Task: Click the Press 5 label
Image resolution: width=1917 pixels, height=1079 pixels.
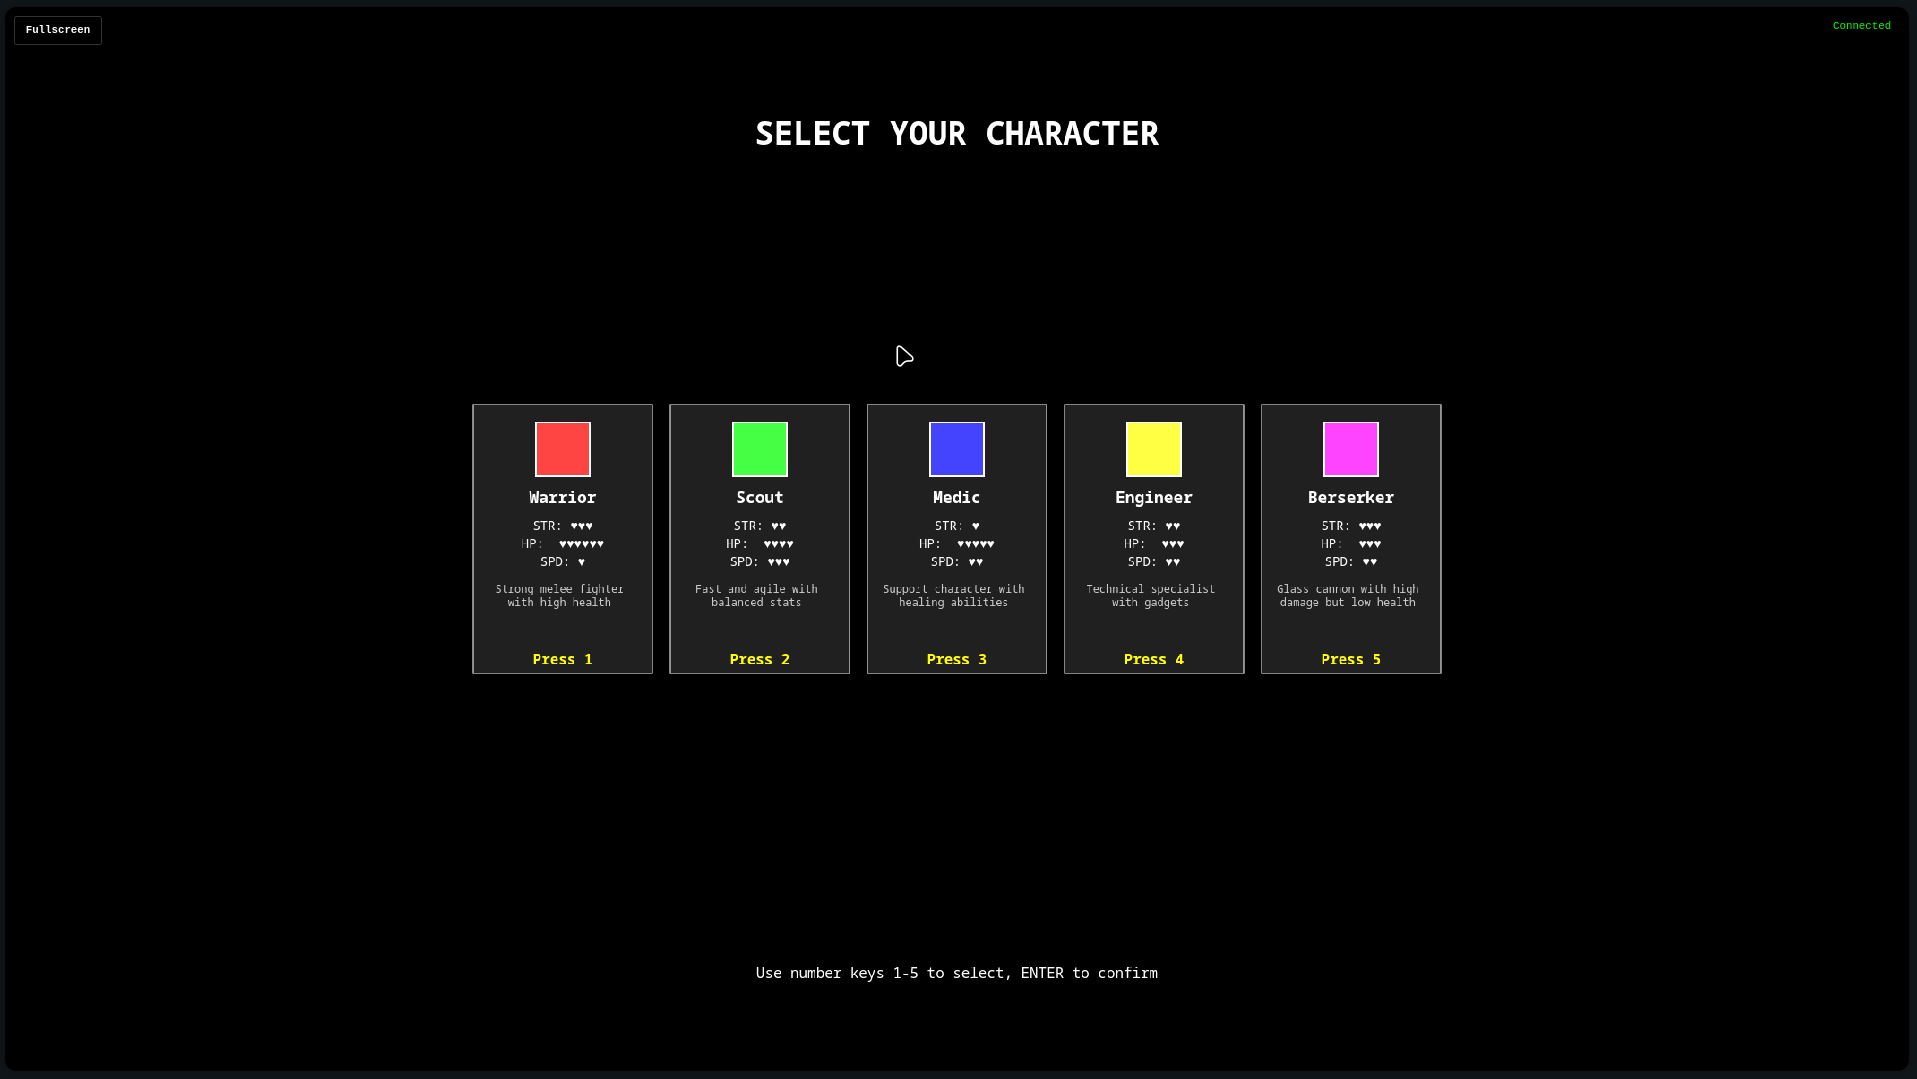Action: click(x=1351, y=659)
